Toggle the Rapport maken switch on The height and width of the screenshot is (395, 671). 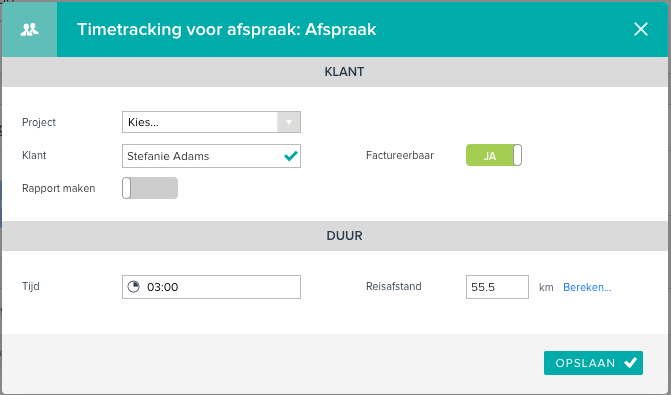[x=150, y=188]
